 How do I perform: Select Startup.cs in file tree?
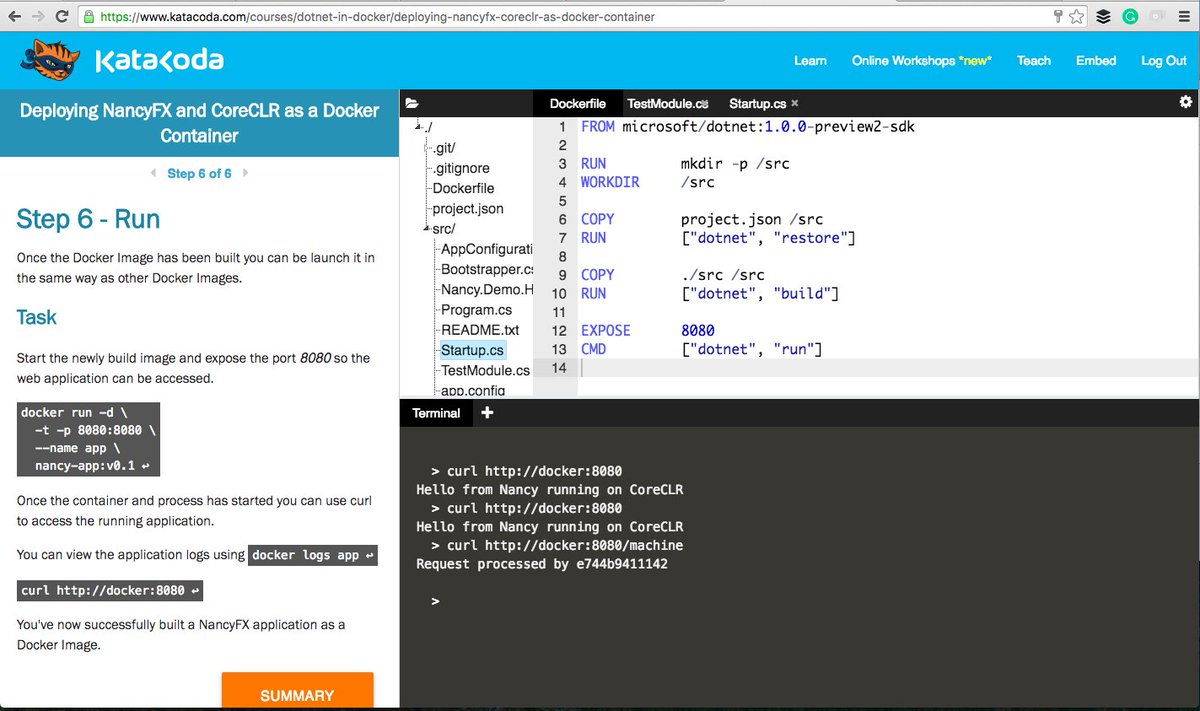tap(472, 350)
